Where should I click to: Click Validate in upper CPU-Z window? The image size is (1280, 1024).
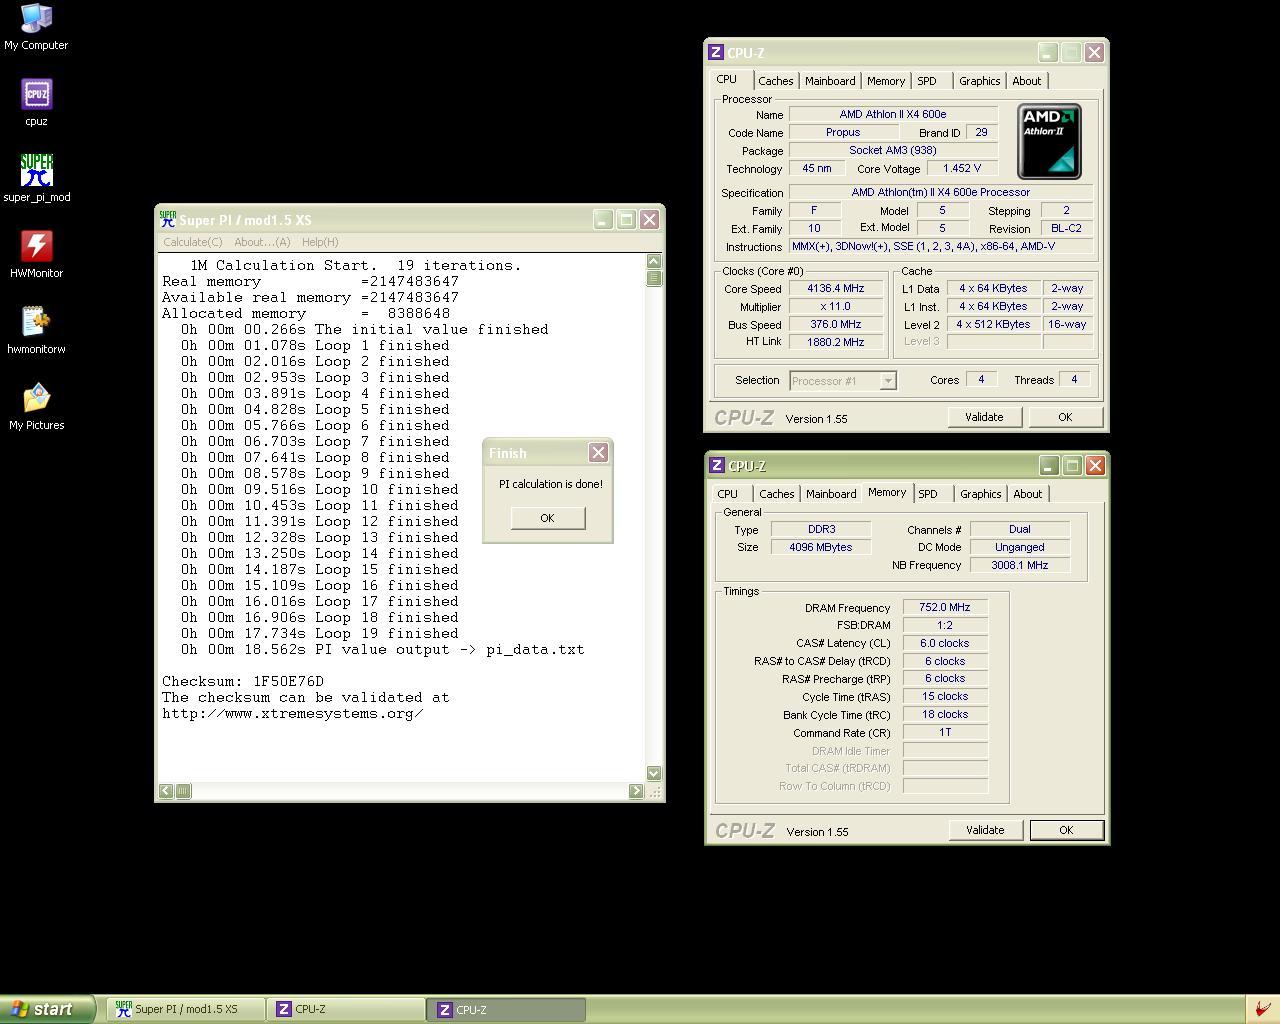(x=984, y=417)
